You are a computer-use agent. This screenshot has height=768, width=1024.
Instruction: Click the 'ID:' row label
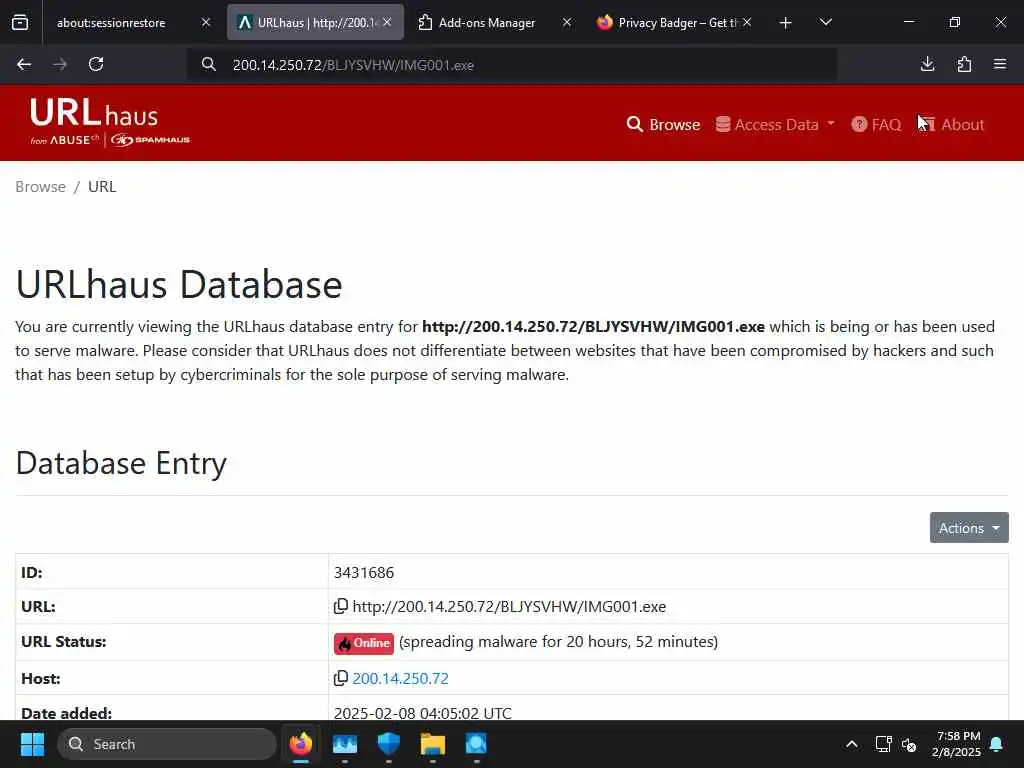(31, 573)
